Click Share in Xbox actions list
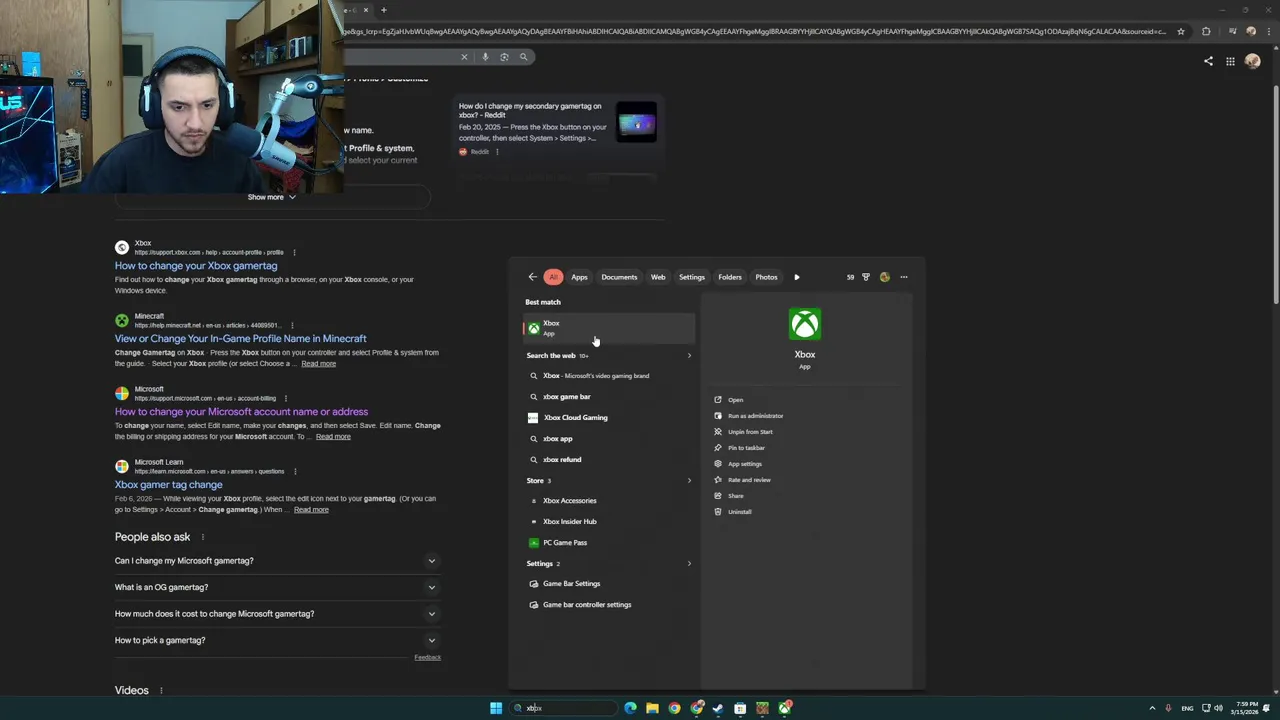Image resolution: width=1280 pixels, height=720 pixels. (735, 496)
